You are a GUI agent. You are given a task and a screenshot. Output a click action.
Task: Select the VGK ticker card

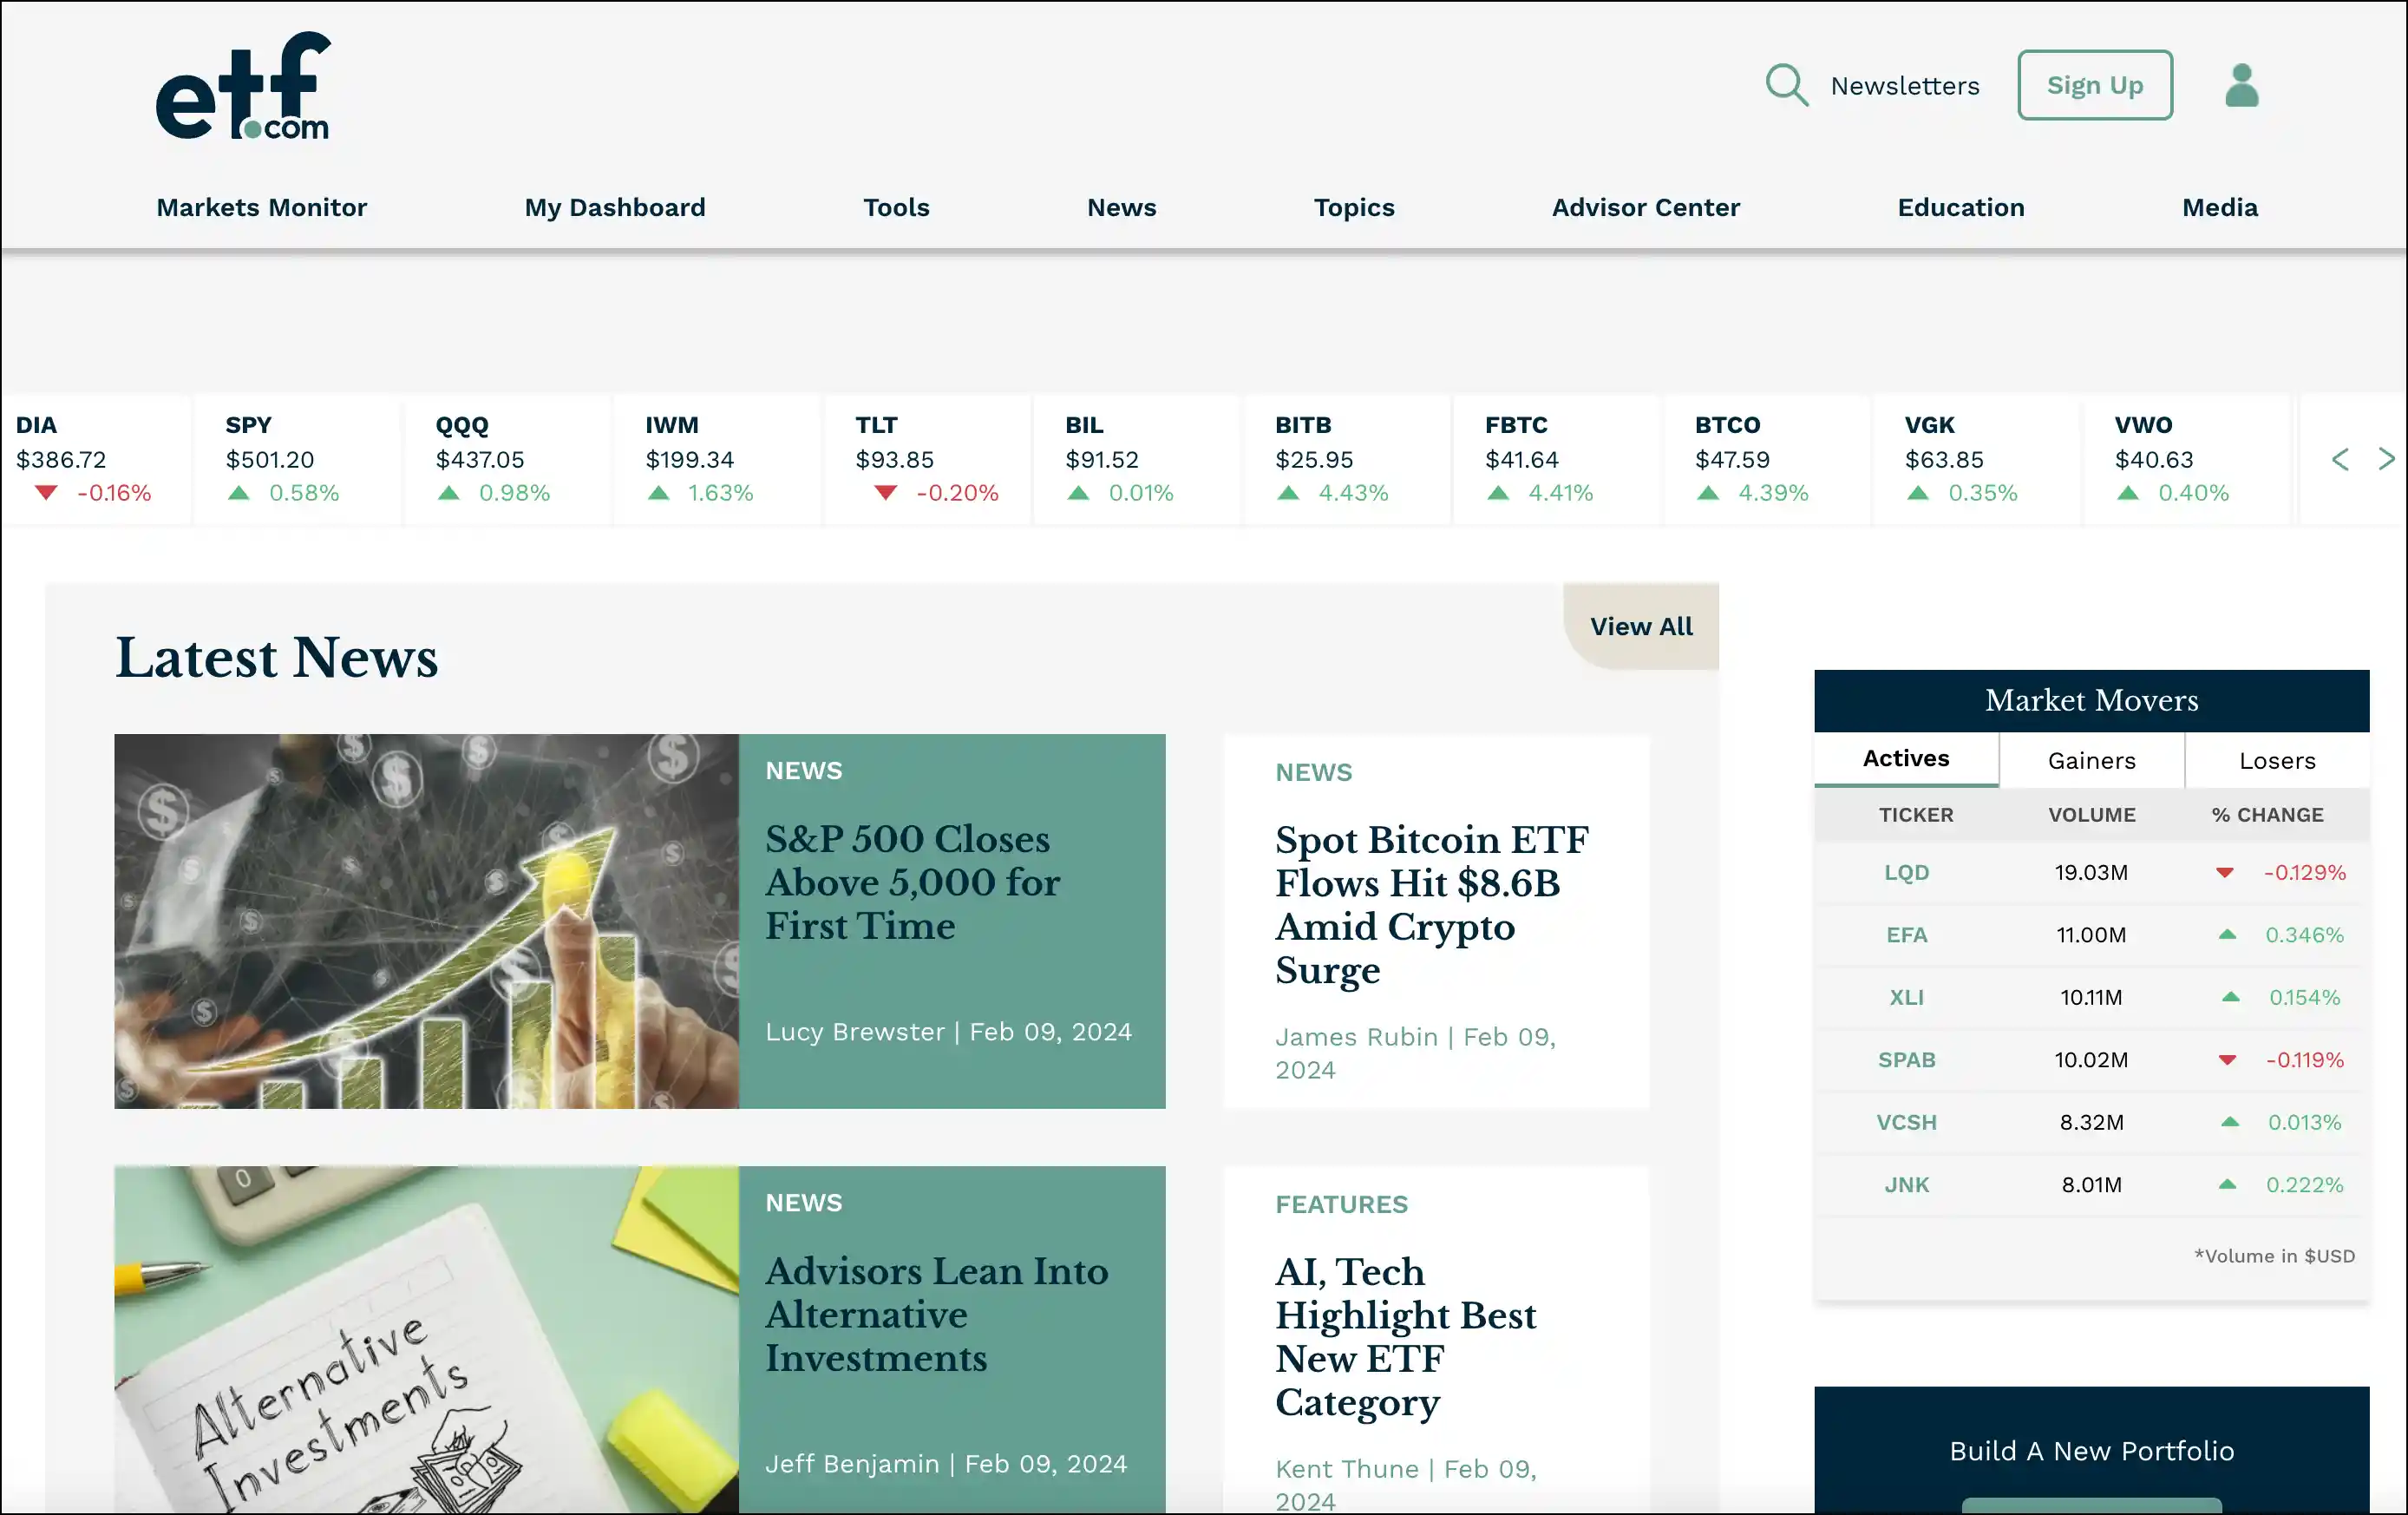1978,459
